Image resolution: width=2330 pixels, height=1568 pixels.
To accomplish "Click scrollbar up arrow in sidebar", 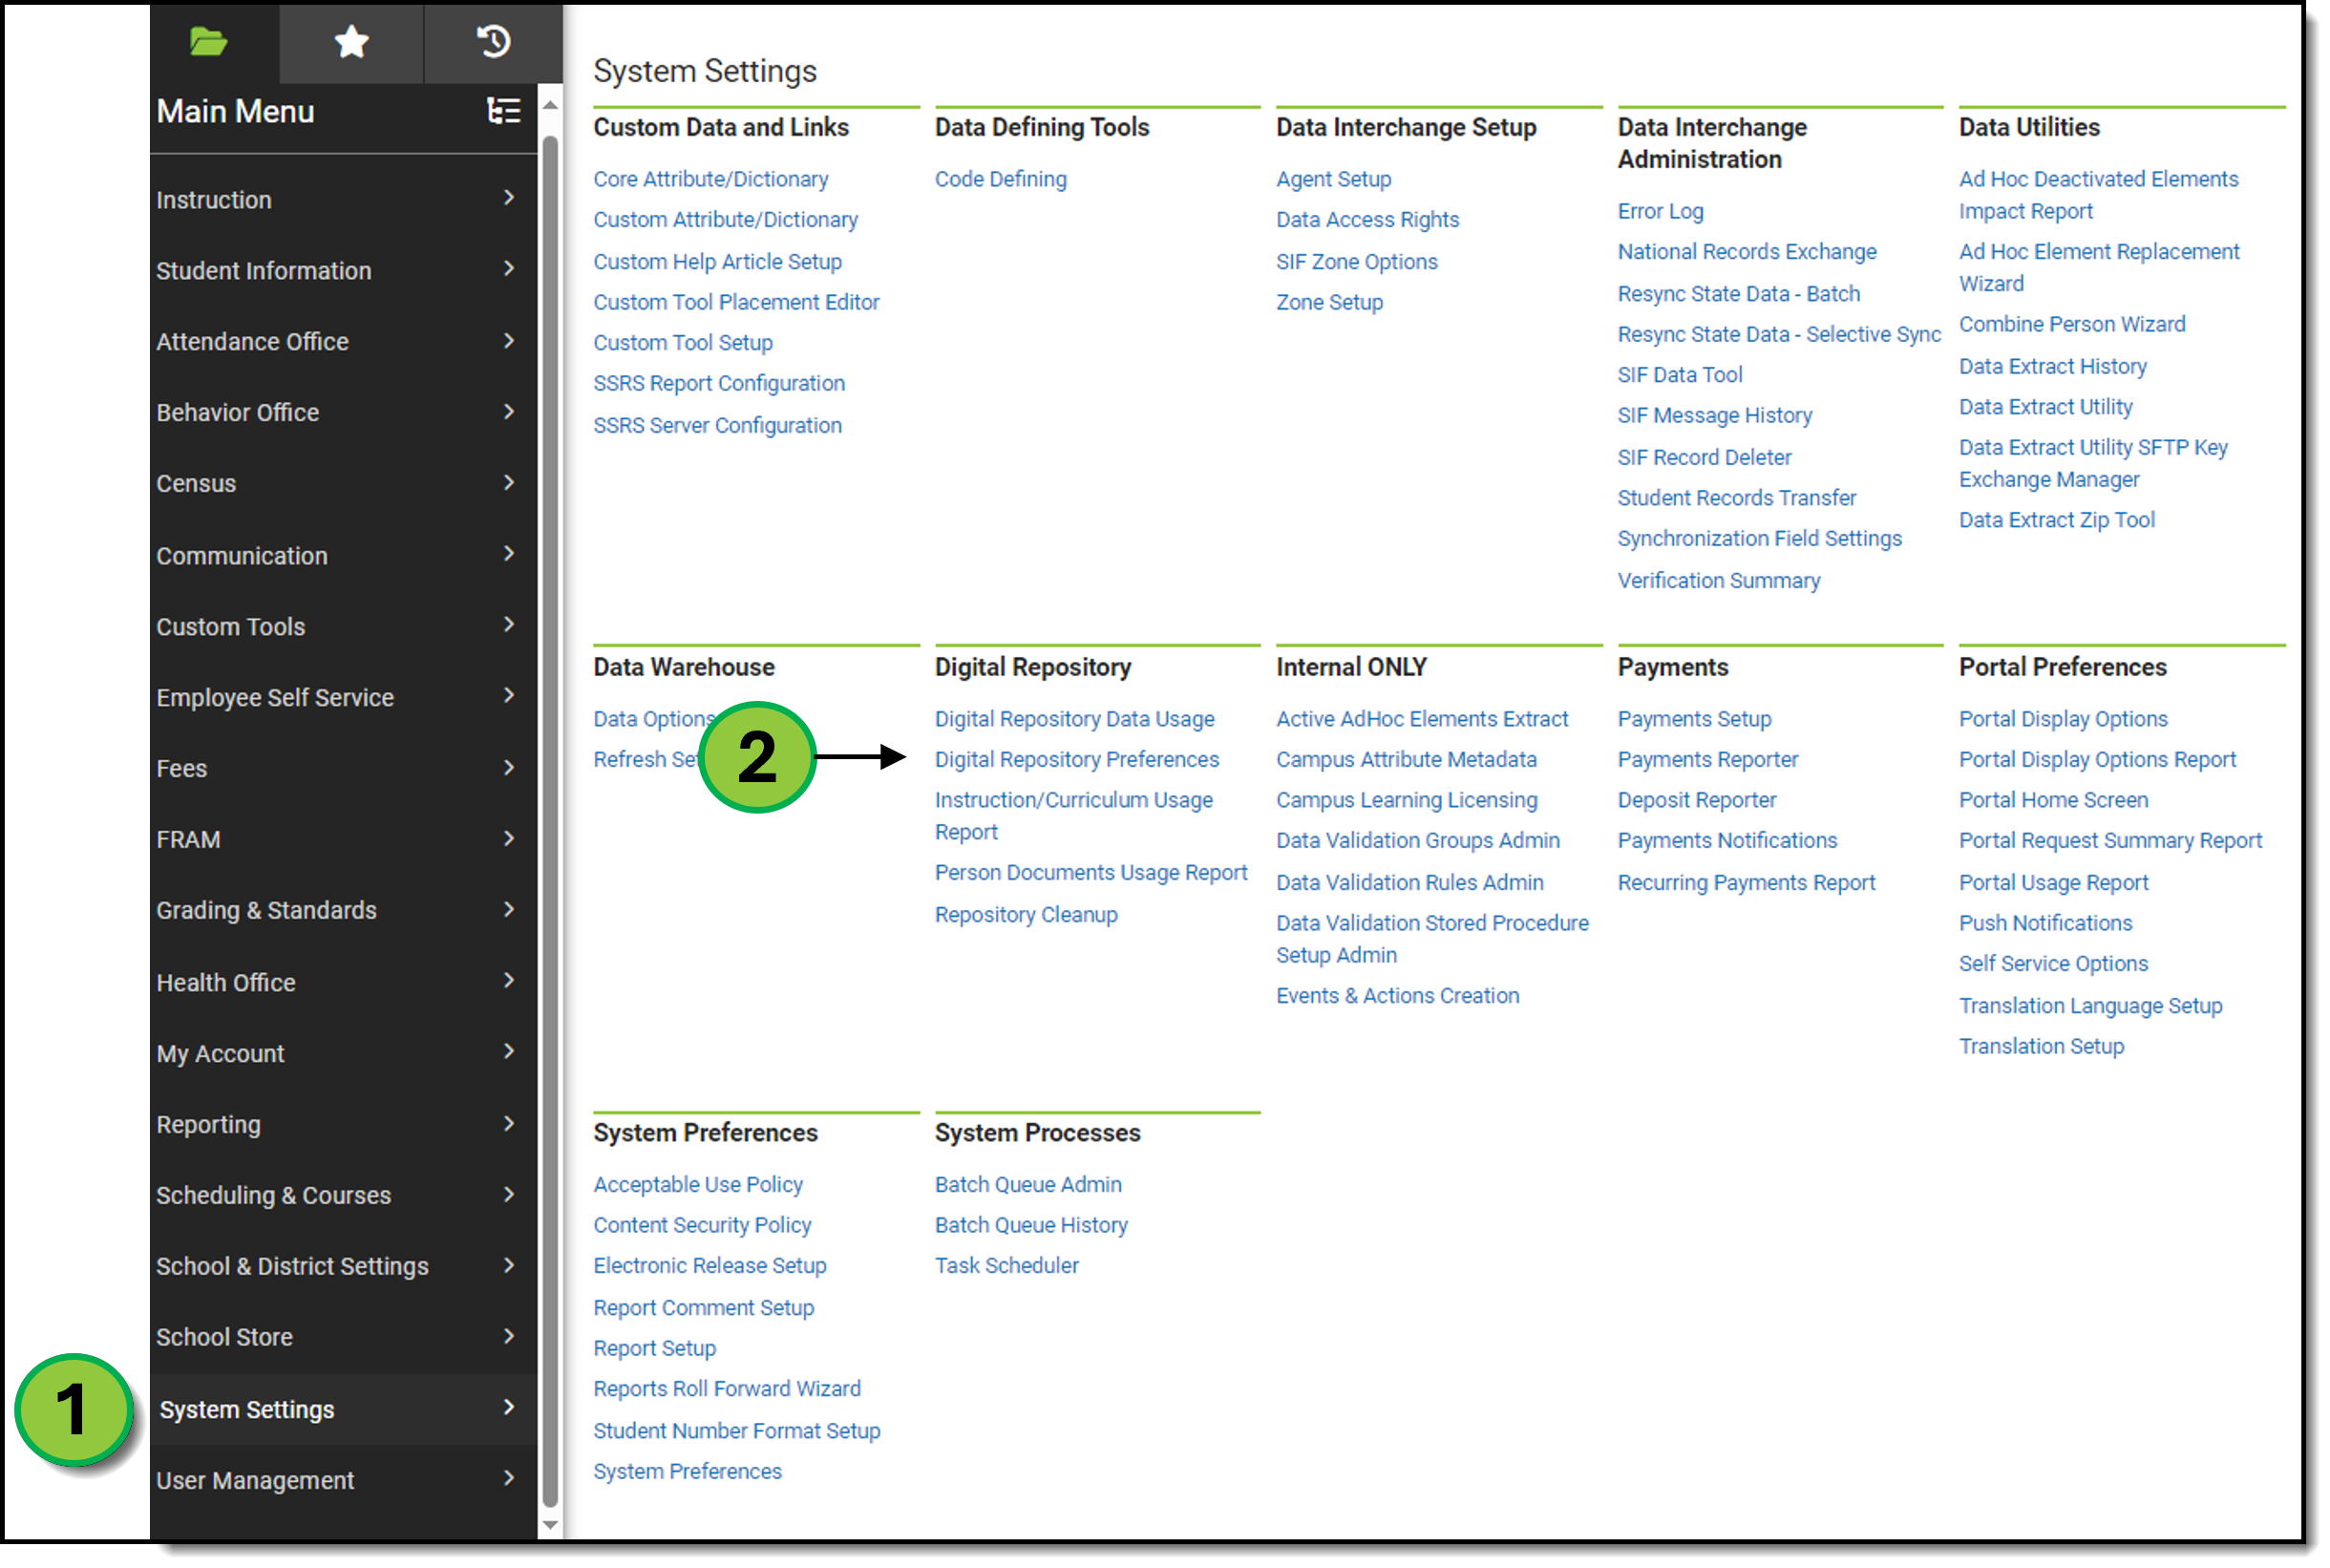I will (x=550, y=105).
